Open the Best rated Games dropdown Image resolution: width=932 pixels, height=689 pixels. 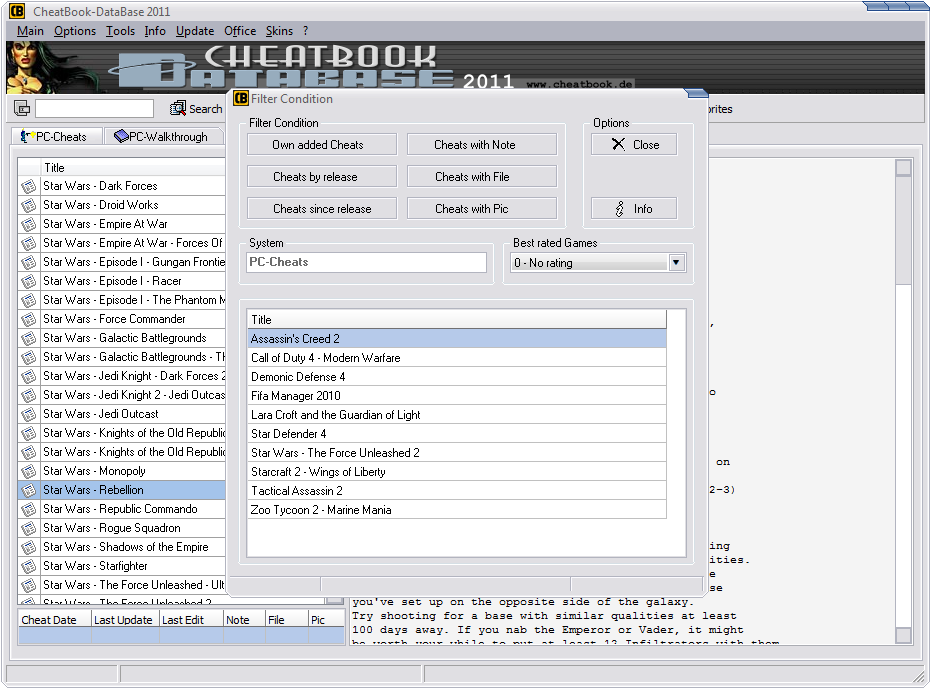click(676, 263)
